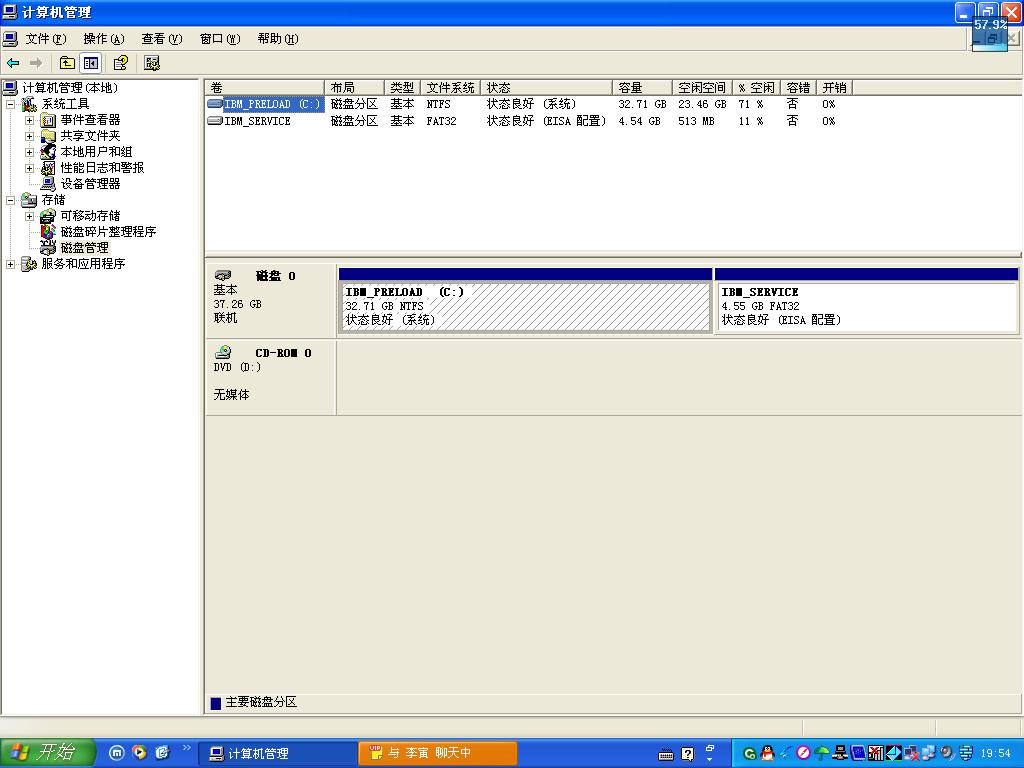This screenshot has height=768, width=1024.
Task: Select the 共享文件夹 folder icon
Action: [x=48, y=136]
